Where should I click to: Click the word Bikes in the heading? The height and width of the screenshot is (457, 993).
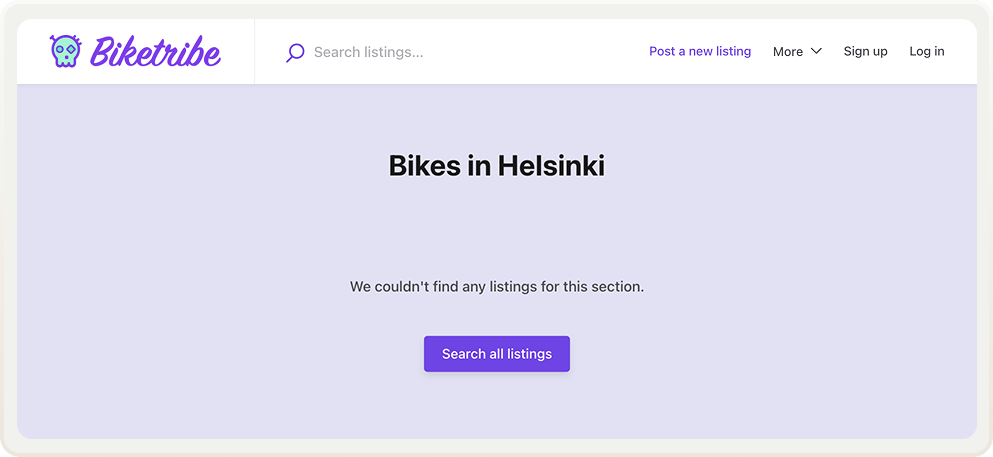425,165
